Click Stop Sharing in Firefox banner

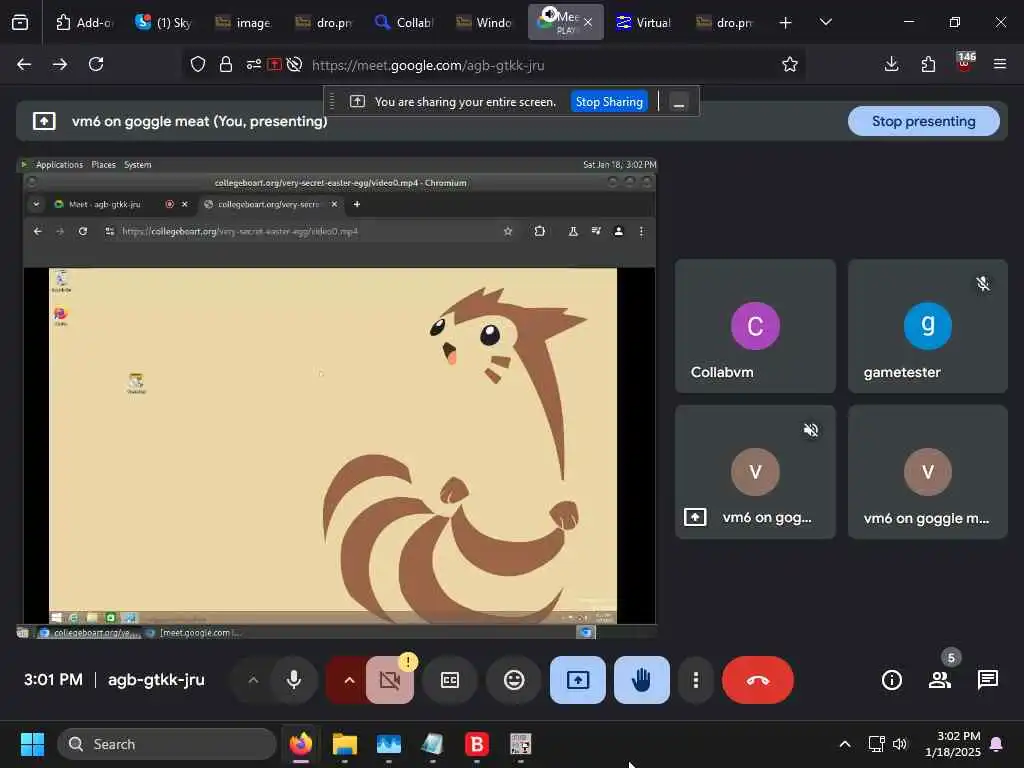click(609, 102)
